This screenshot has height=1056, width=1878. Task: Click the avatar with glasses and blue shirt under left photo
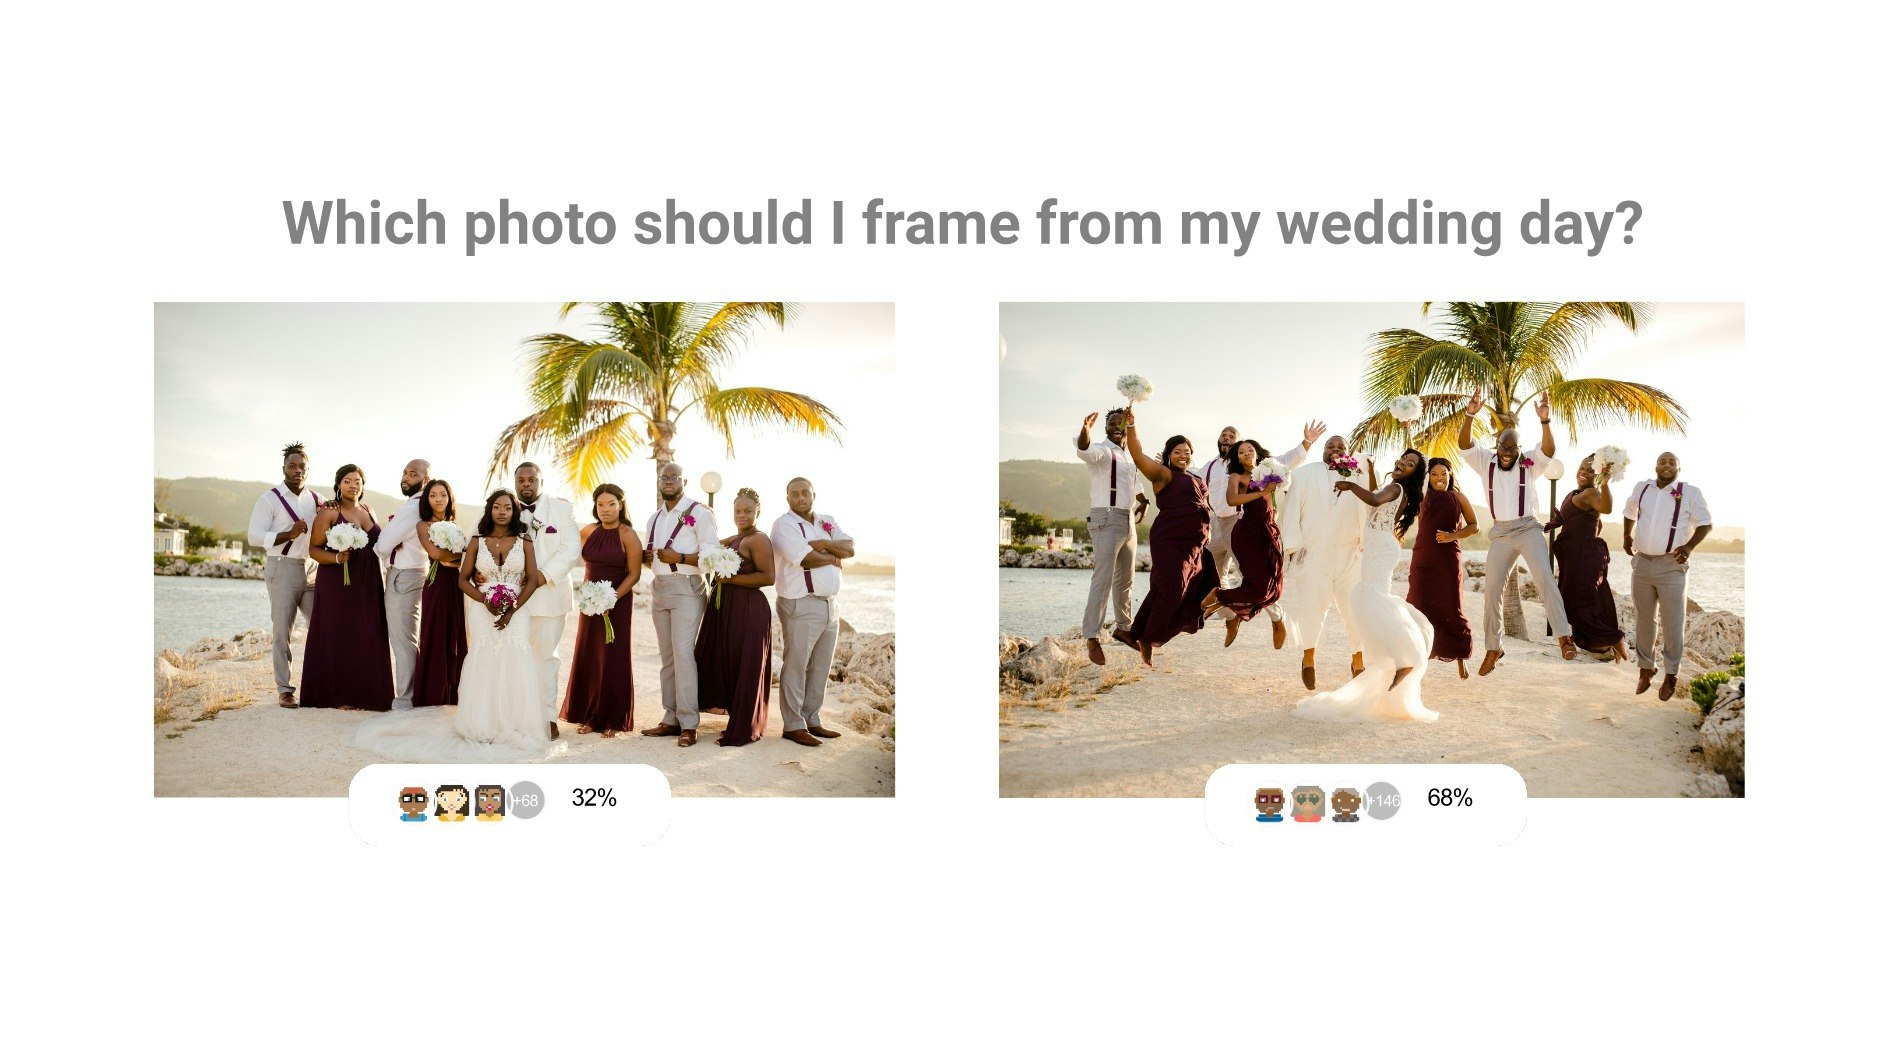[x=413, y=802]
